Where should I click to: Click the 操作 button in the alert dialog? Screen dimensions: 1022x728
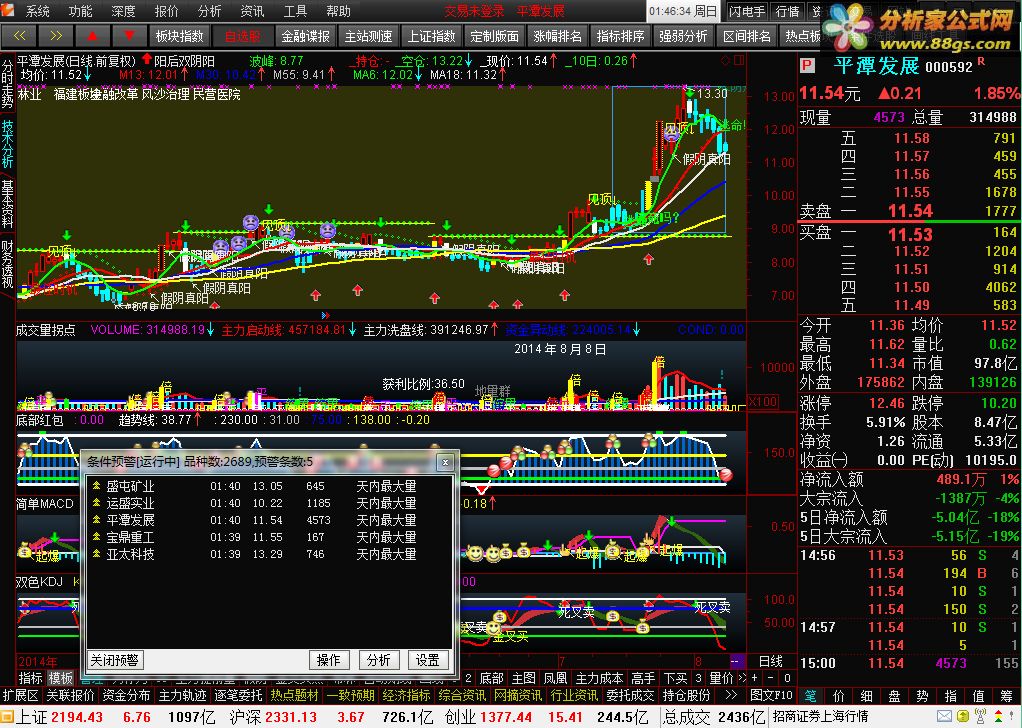328,660
